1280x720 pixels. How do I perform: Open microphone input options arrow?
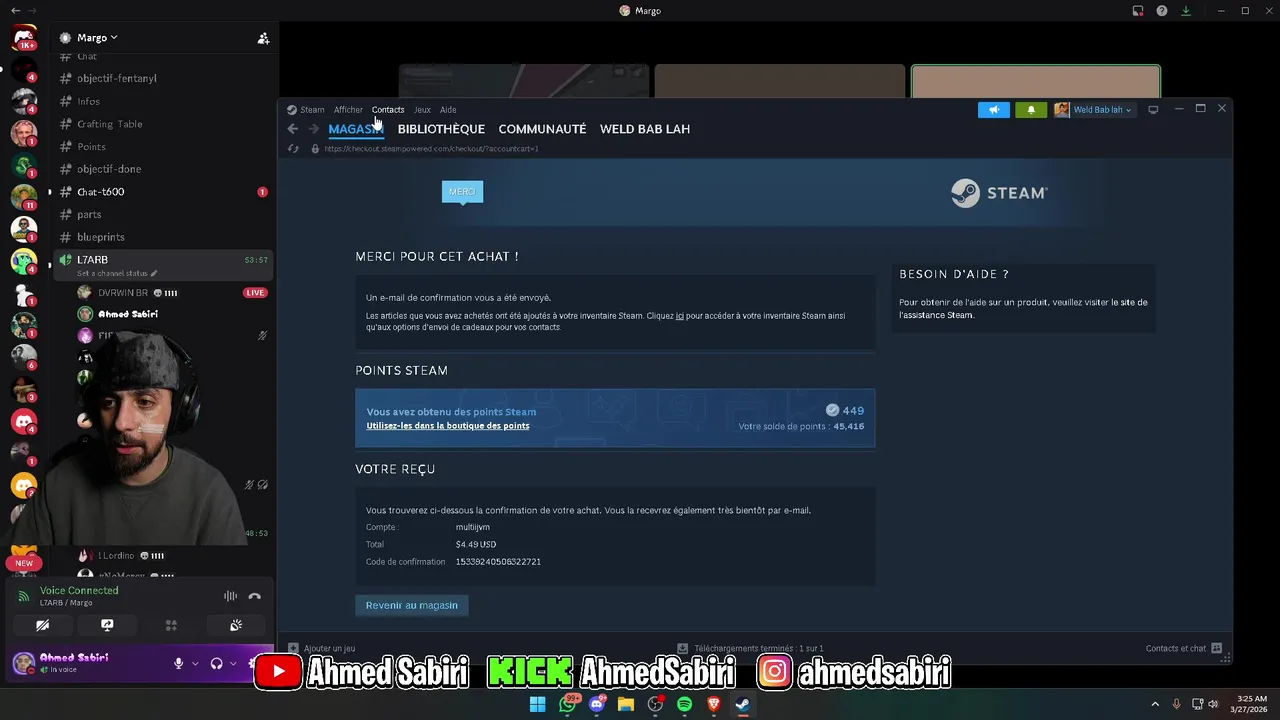click(x=195, y=663)
